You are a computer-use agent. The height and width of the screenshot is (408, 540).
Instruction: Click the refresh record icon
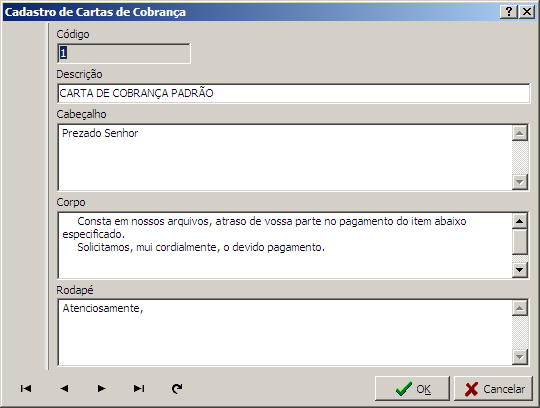pos(177,388)
